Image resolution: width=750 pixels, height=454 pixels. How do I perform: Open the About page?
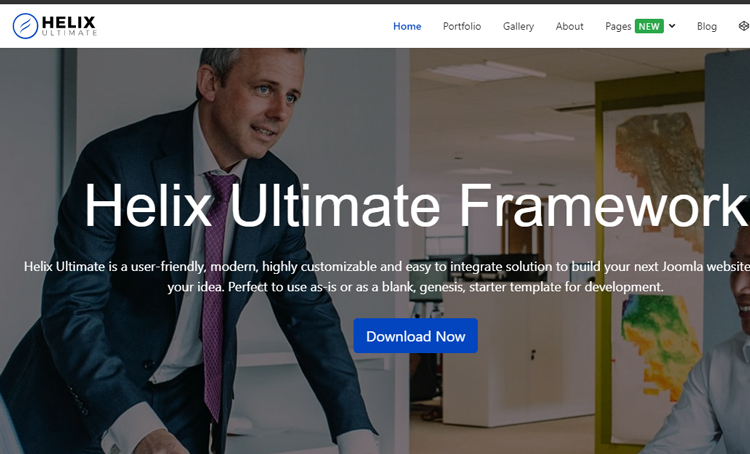coord(569,26)
